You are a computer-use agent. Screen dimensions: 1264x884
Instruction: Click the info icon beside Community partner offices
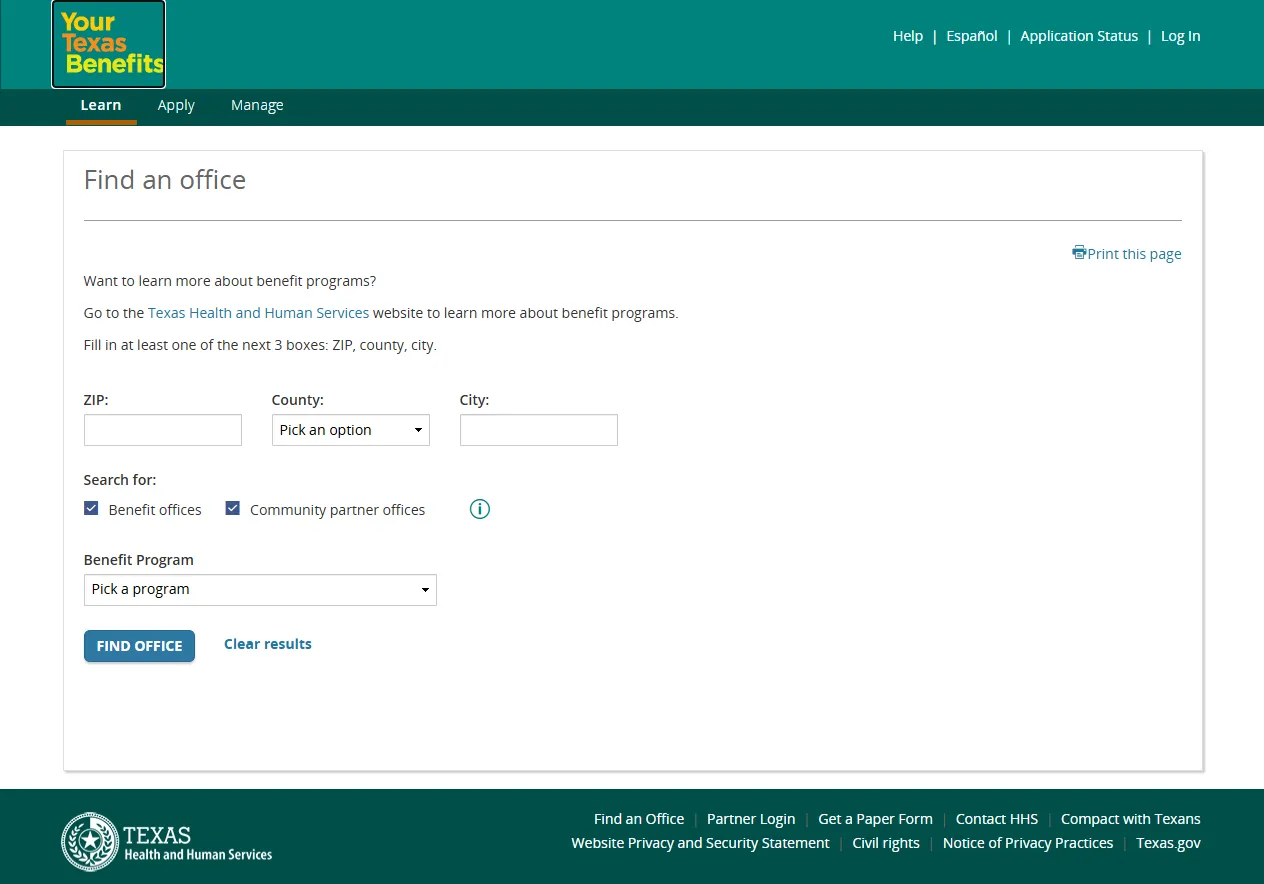[480, 509]
